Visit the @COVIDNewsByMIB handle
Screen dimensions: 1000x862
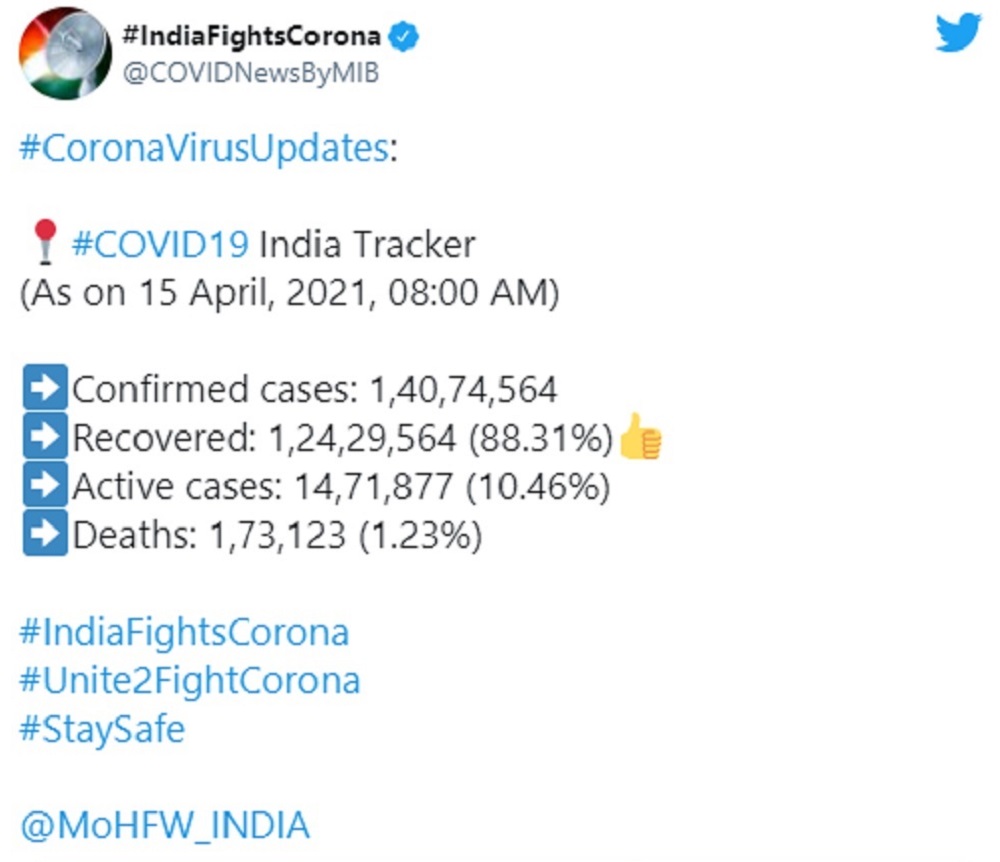pyautogui.click(x=249, y=73)
